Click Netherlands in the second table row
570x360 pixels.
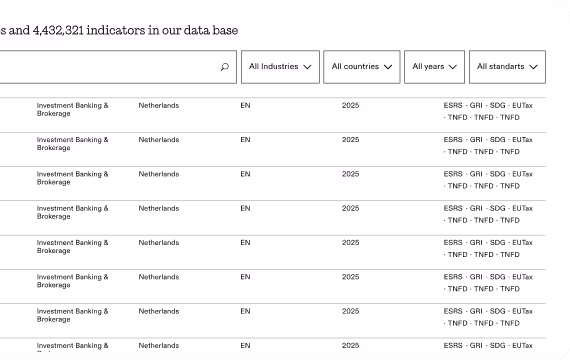[159, 140]
